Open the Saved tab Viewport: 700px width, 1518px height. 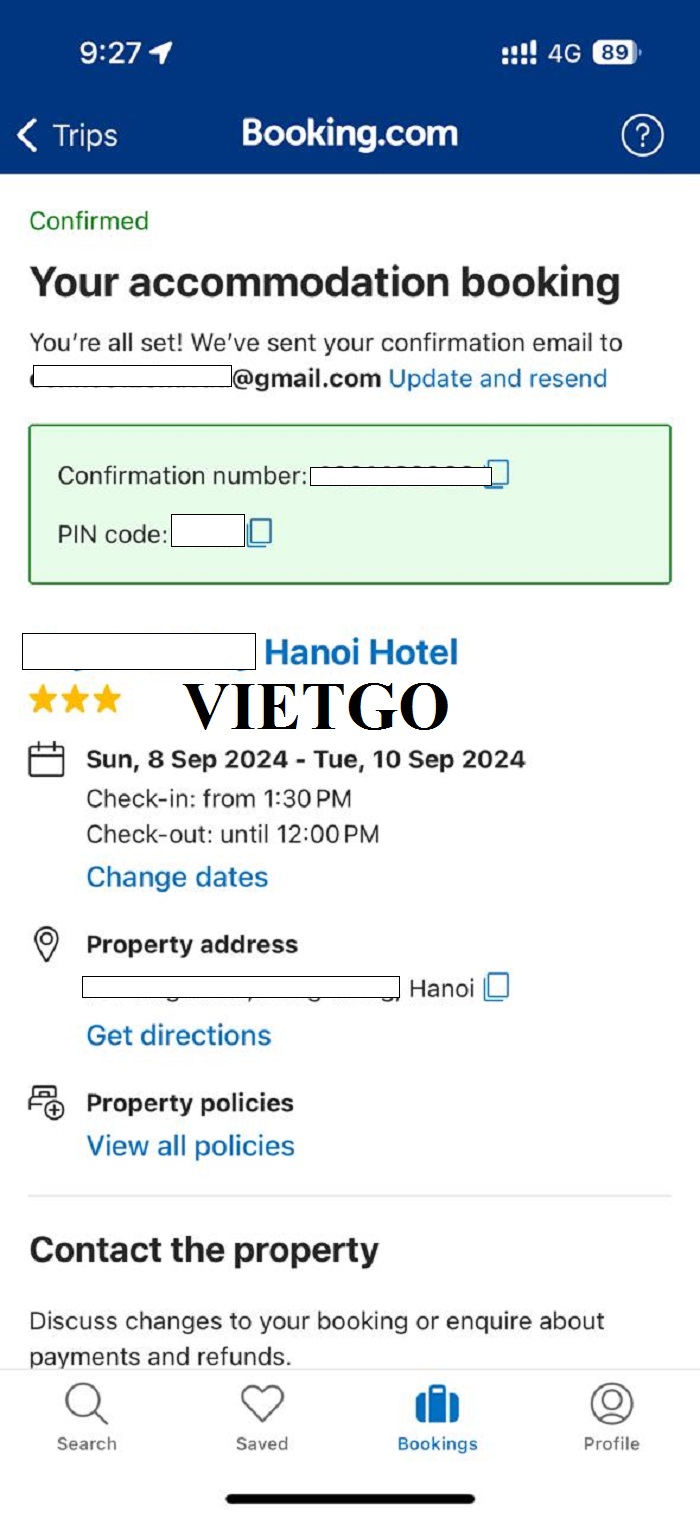pyautogui.click(x=262, y=1417)
